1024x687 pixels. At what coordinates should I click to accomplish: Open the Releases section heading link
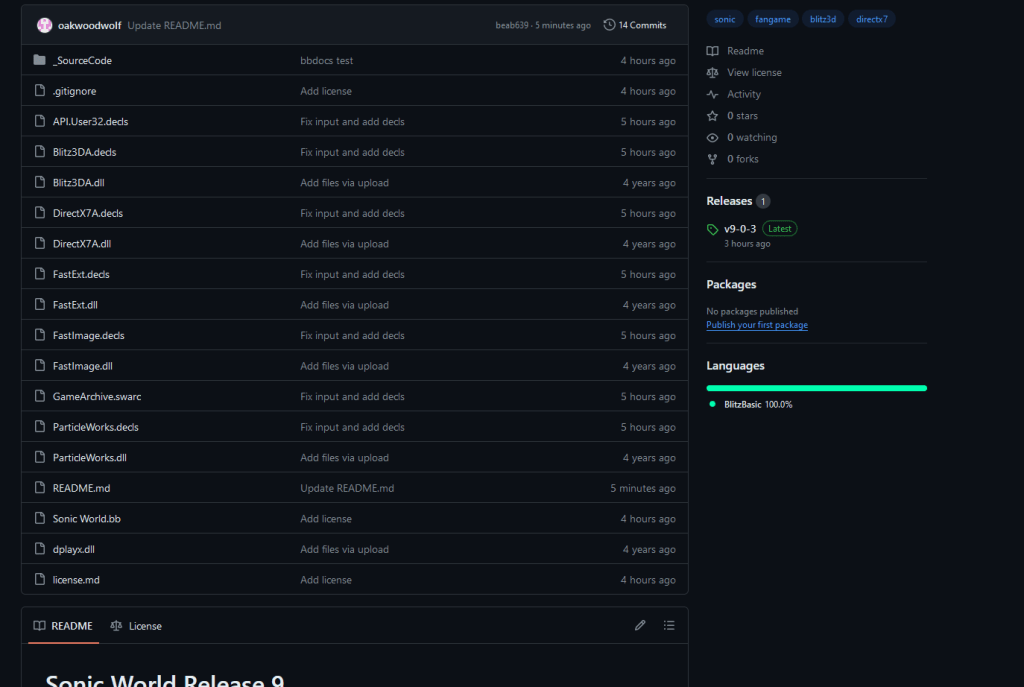[x=729, y=201]
